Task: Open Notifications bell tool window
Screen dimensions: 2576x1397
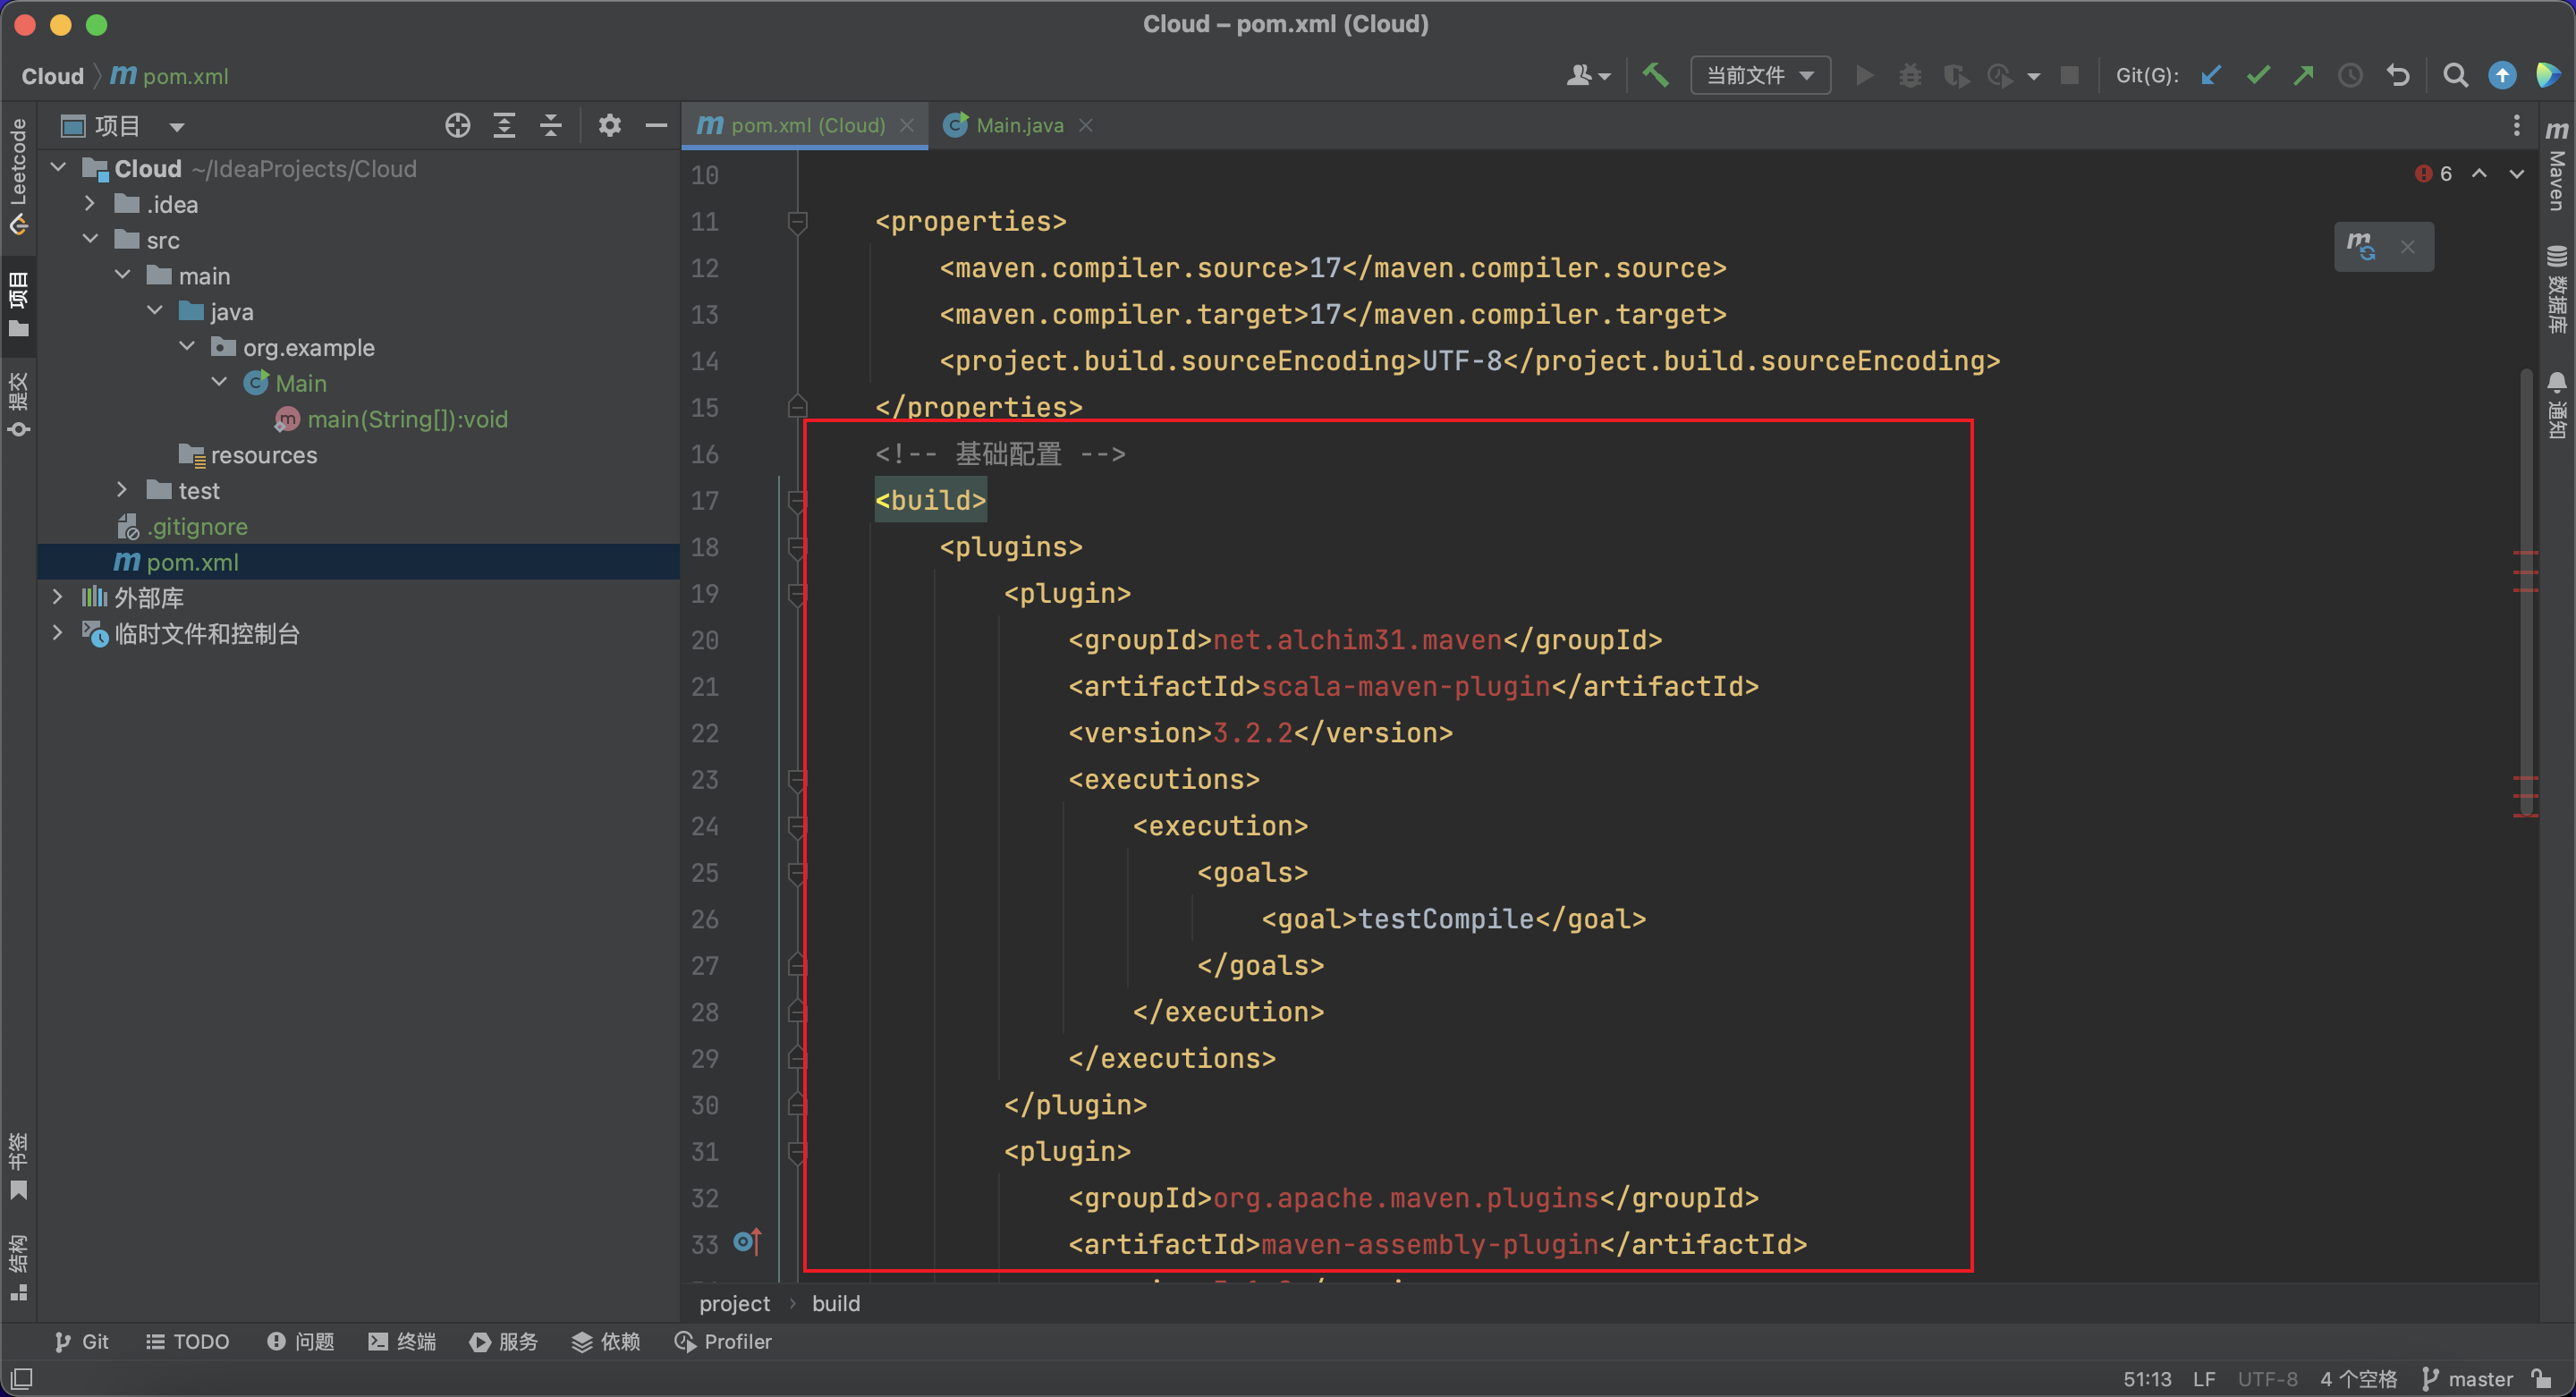Action: point(2557,405)
